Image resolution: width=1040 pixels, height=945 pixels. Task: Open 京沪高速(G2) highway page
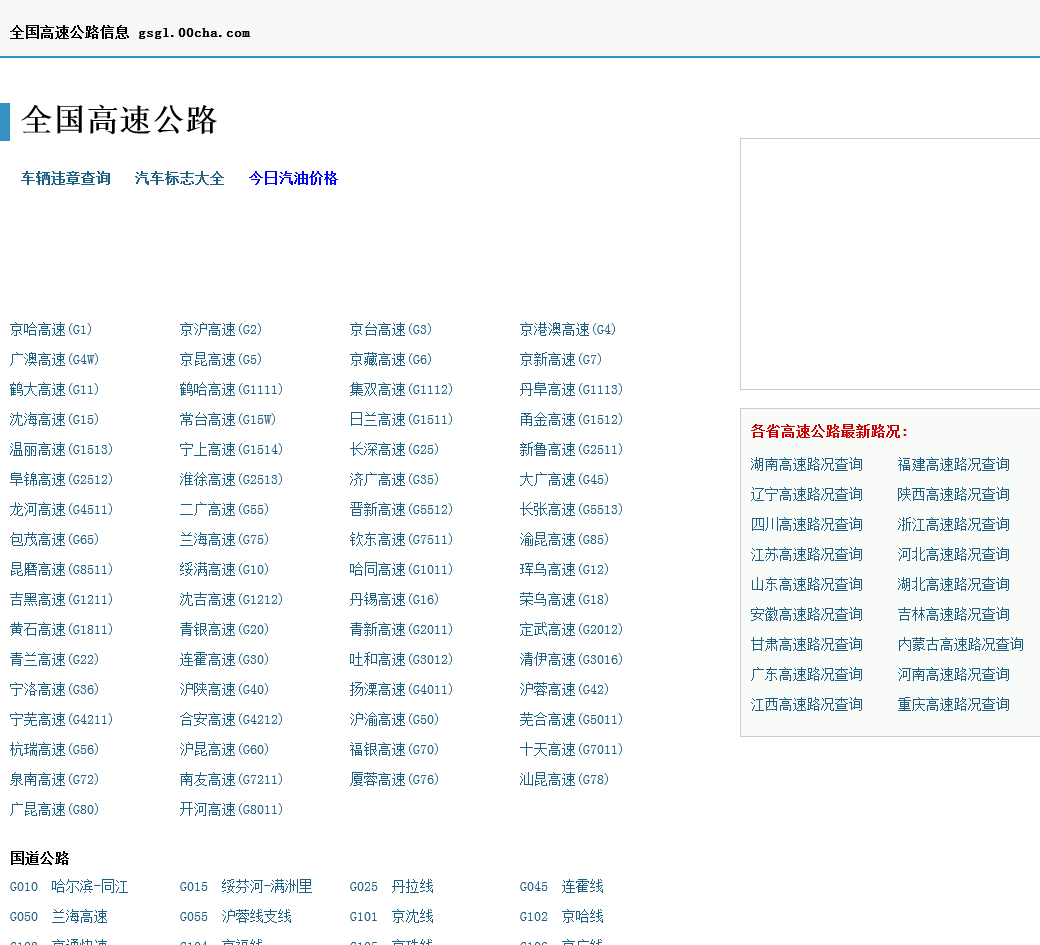pyautogui.click(x=220, y=330)
